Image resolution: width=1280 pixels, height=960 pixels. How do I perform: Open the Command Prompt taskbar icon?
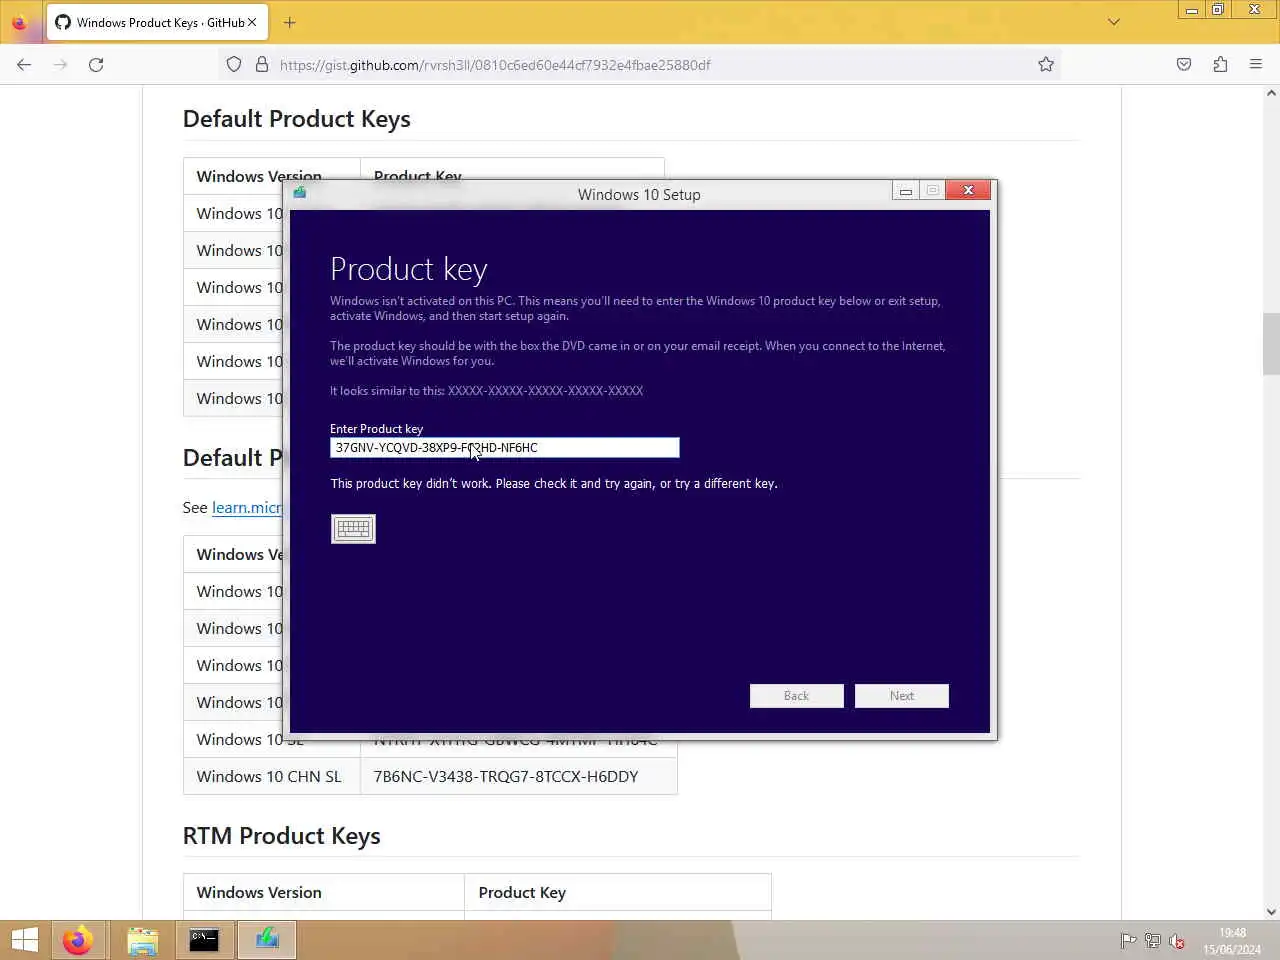(x=204, y=940)
